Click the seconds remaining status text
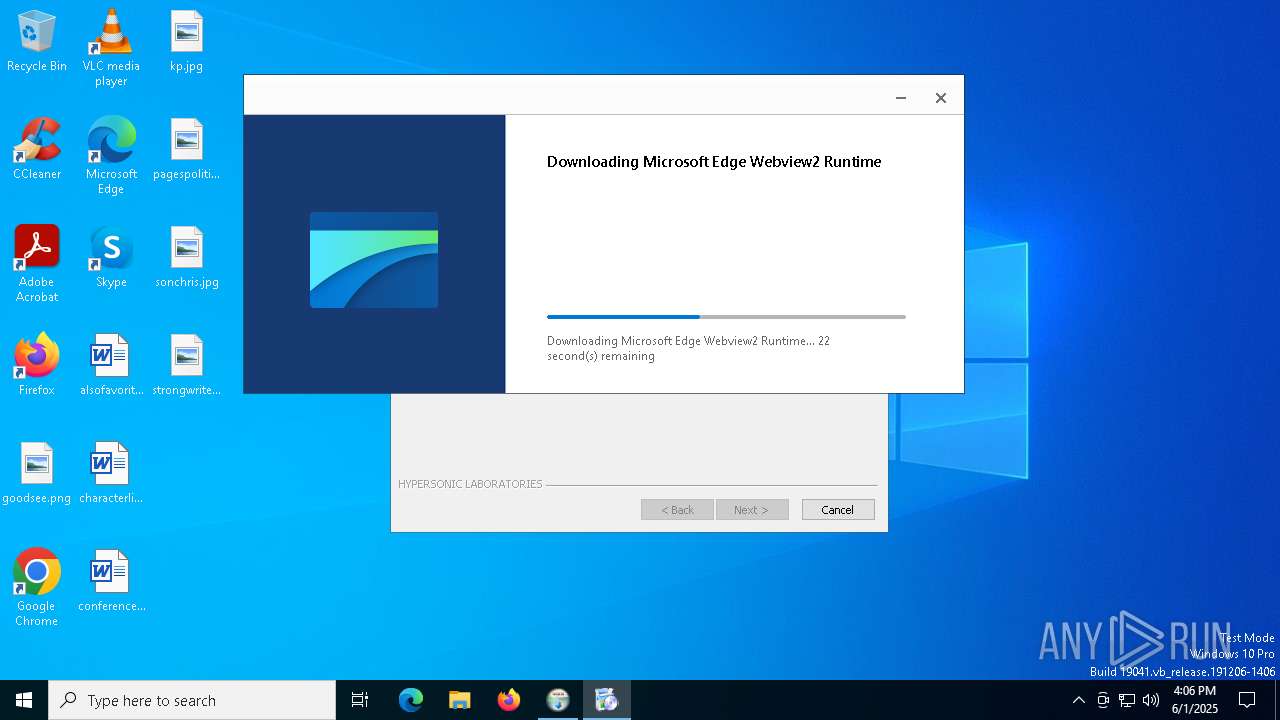Image resolution: width=1280 pixels, height=720 pixels. coord(688,348)
